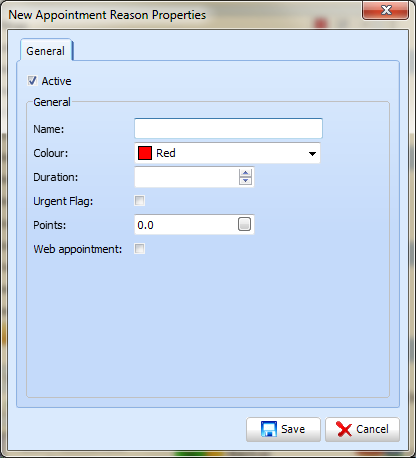This screenshot has height=458, width=416.
Task: Tick the Web appointment checkbox
Action: coord(139,249)
